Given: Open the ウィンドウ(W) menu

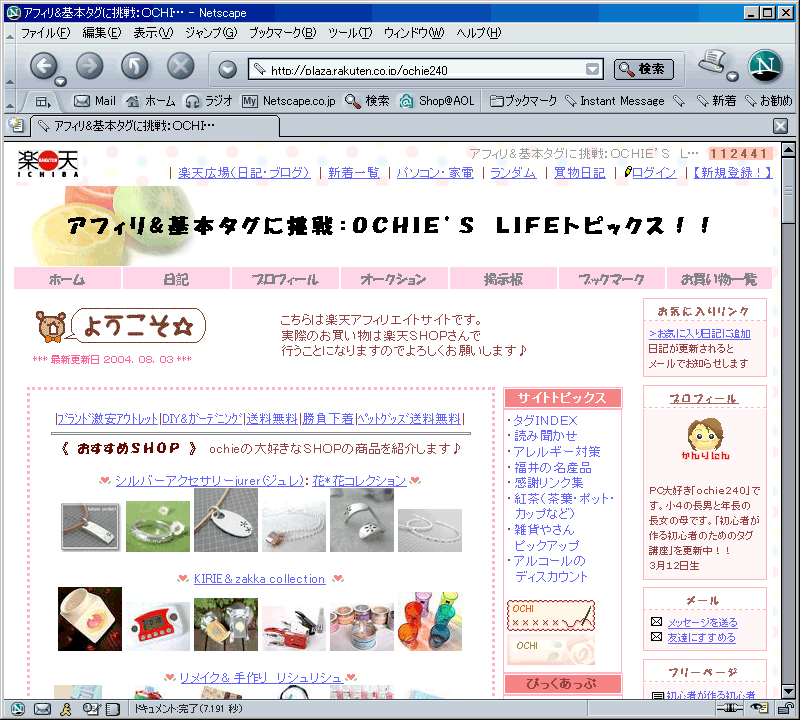Looking at the screenshot, I should pos(414,33).
